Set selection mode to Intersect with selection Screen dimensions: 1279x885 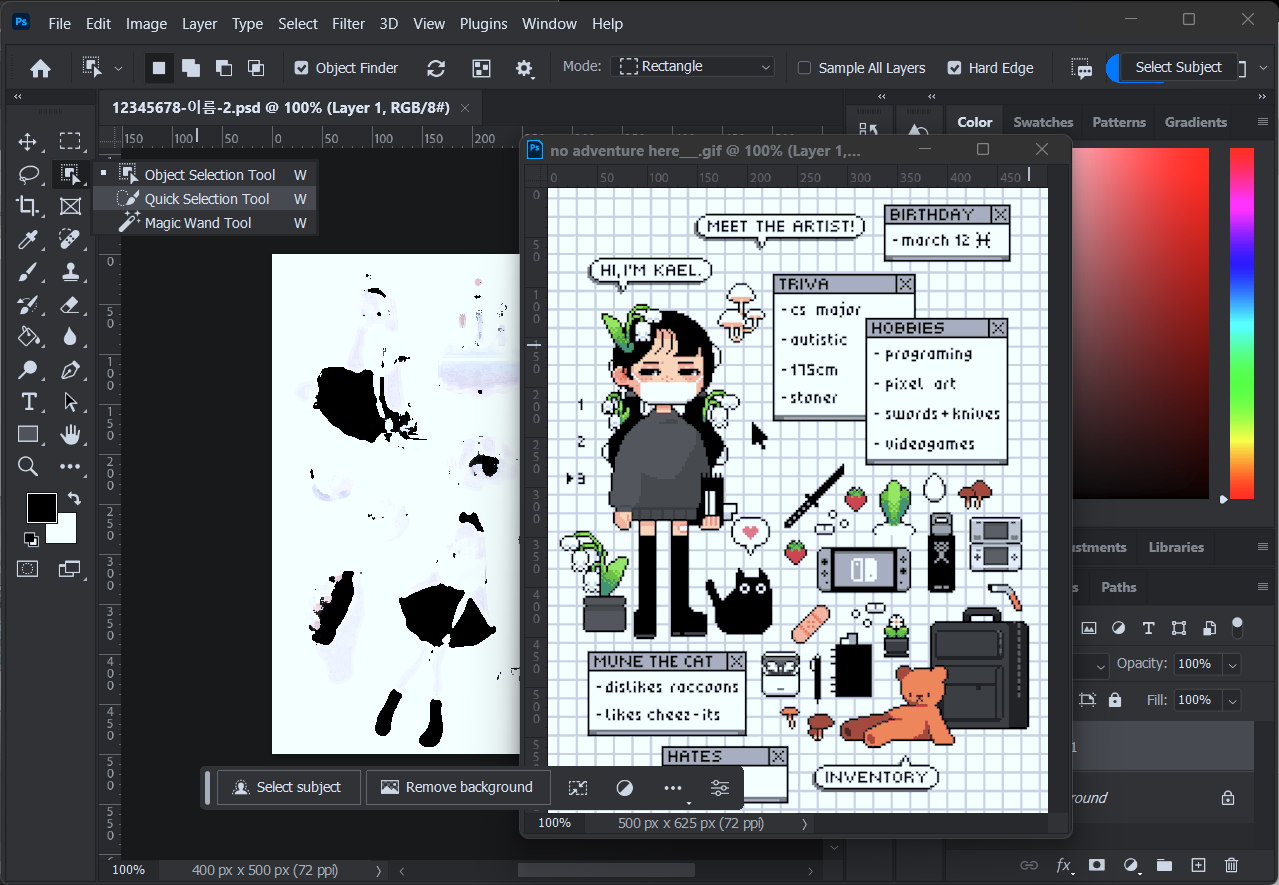(x=256, y=68)
